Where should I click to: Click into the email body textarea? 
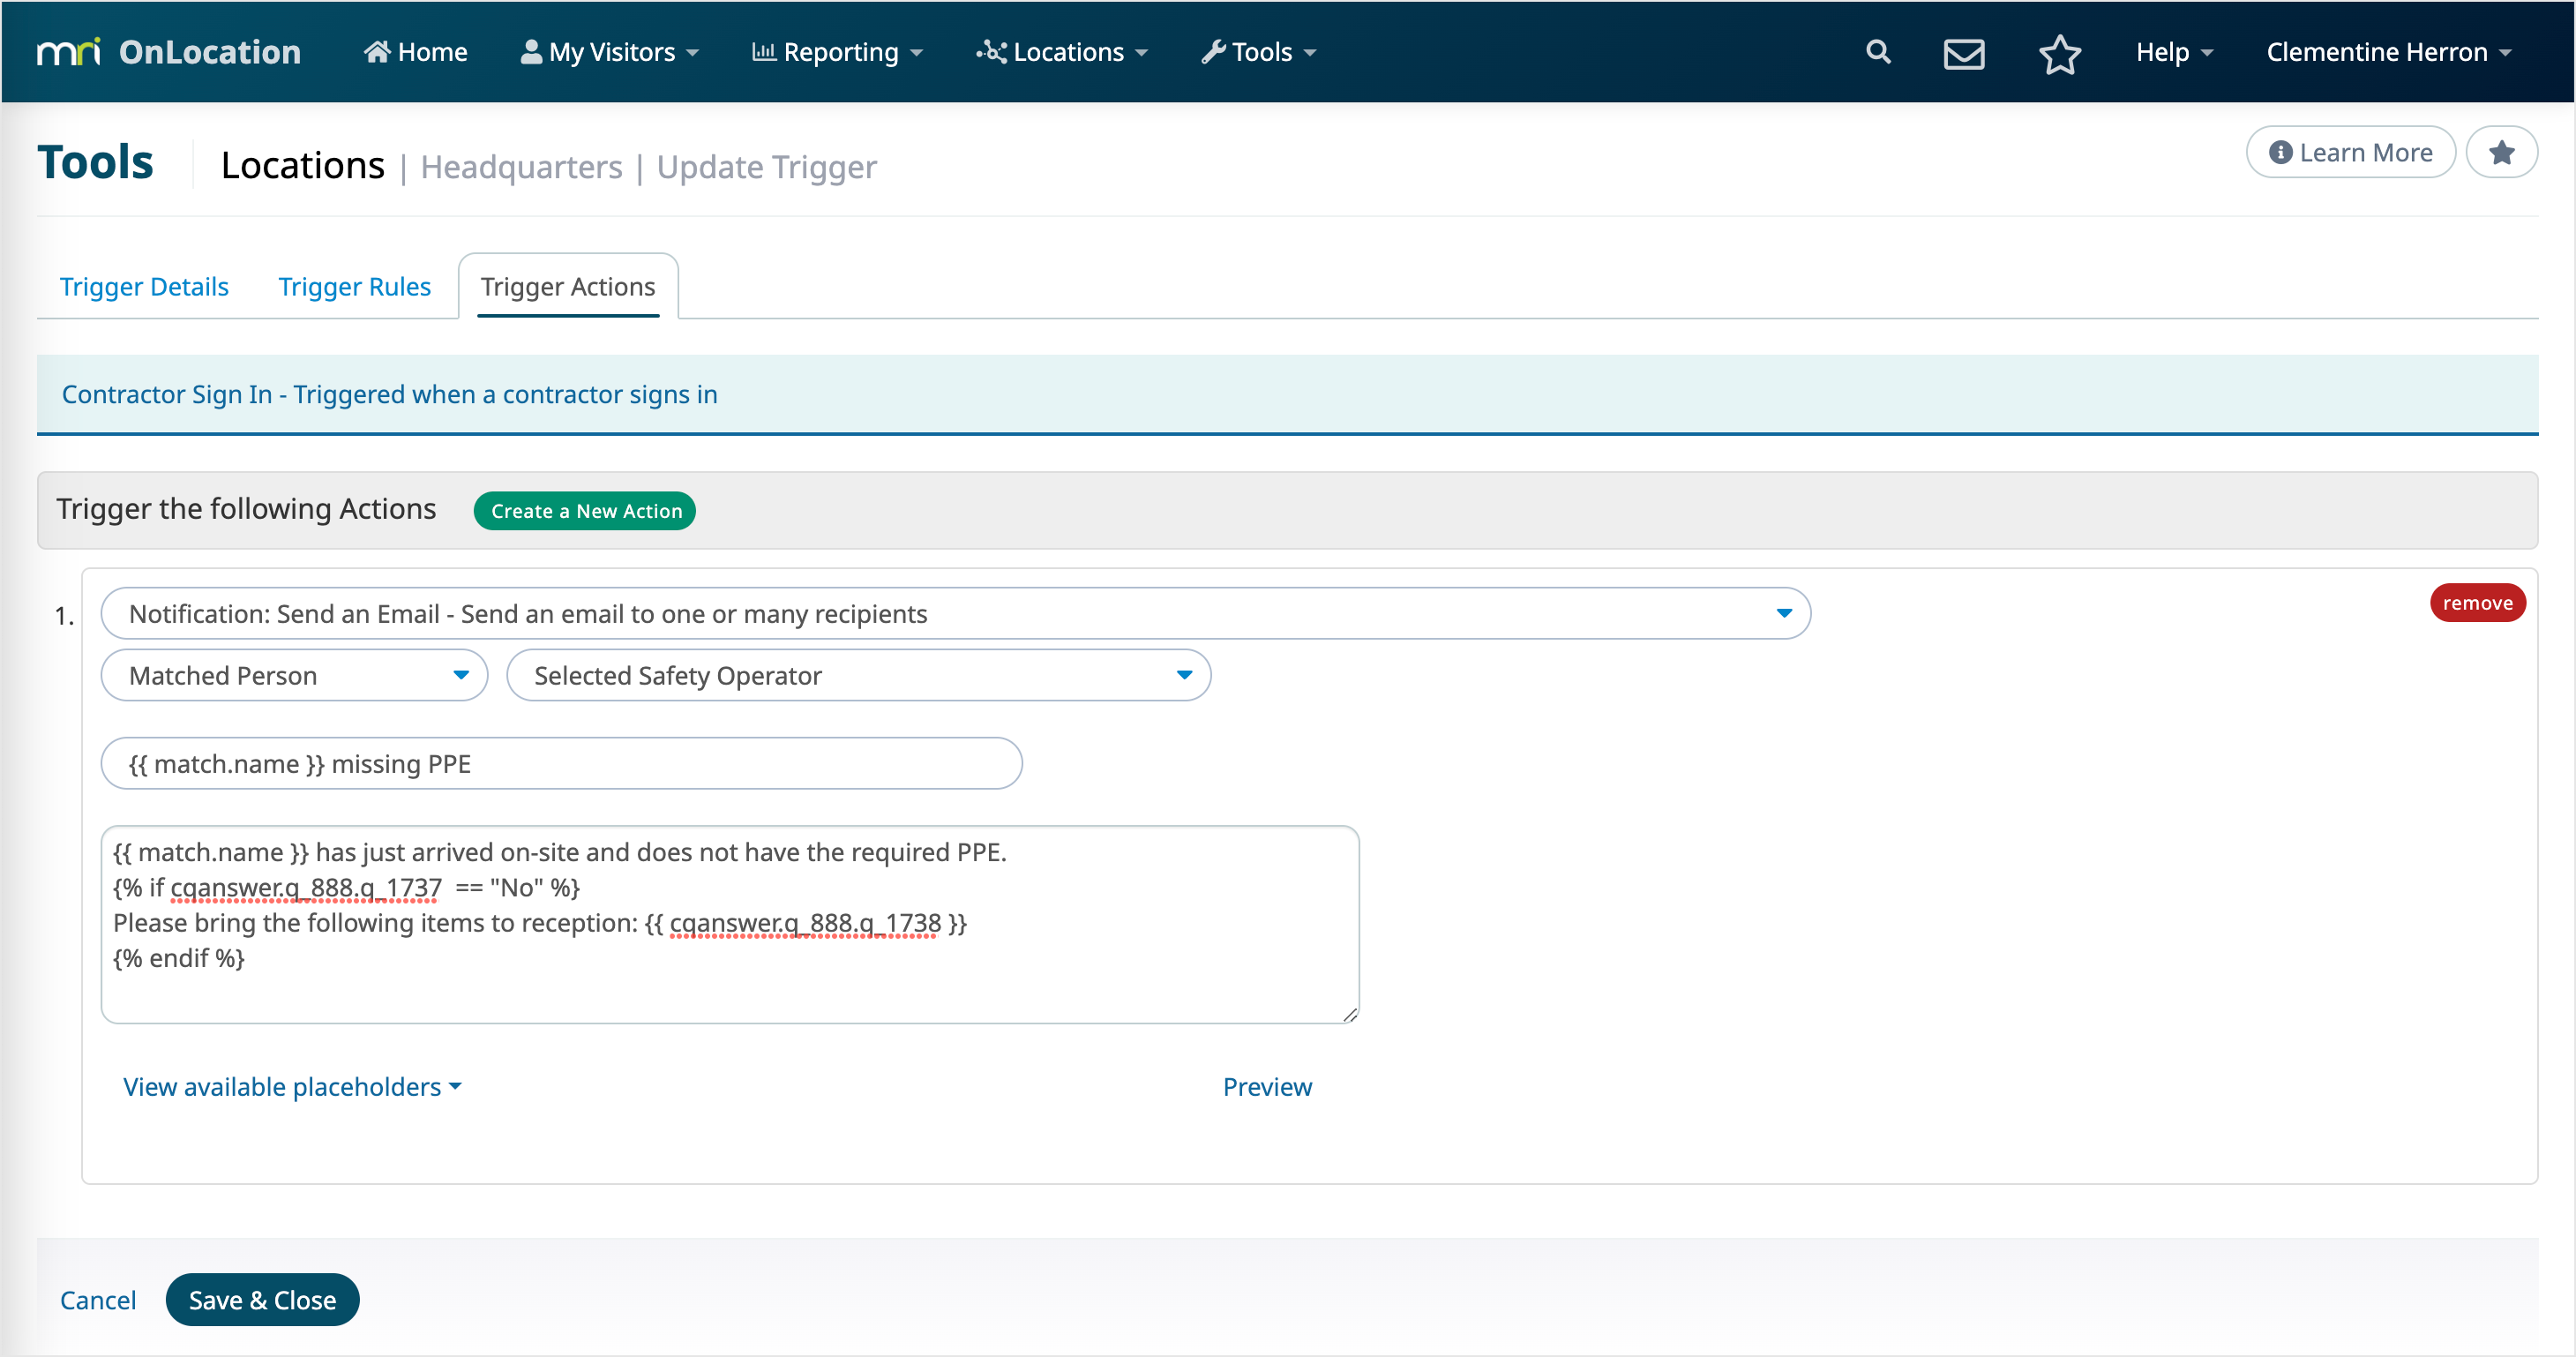pos(730,925)
